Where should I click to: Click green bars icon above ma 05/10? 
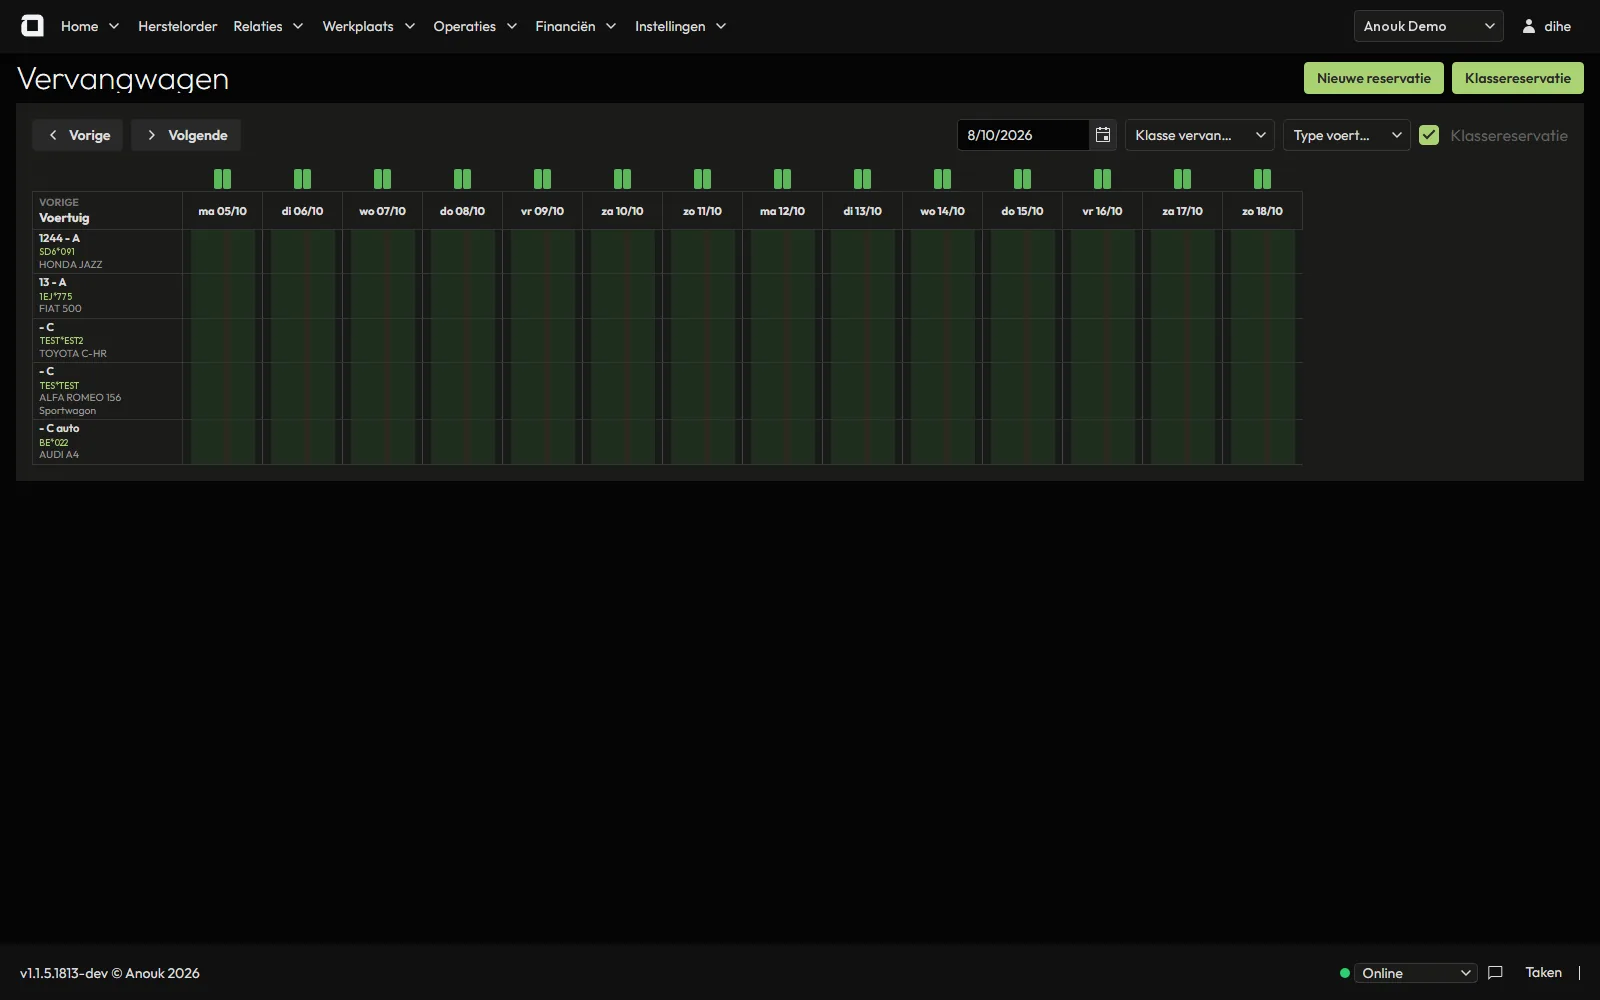(222, 179)
